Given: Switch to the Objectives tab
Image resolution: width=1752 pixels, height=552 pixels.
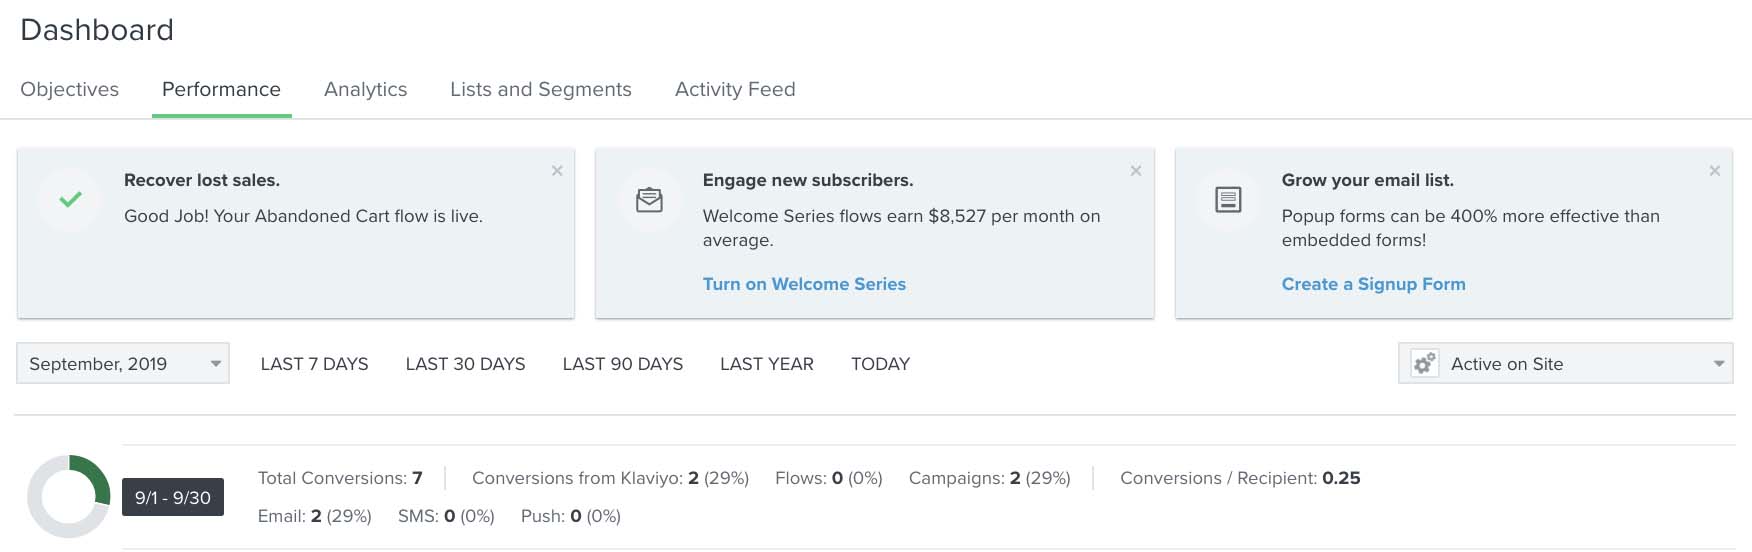Looking at the screenshot, I should pos(69,90).
